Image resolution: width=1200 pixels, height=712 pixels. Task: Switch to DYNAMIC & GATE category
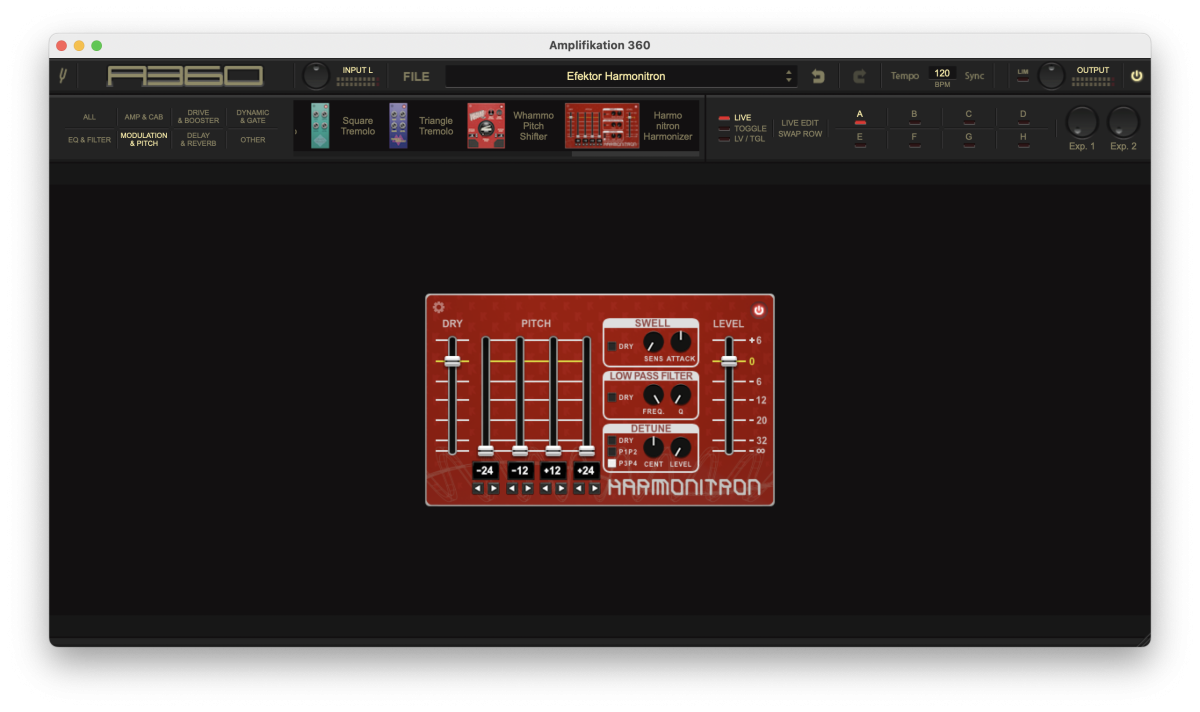tap(253, 117)
